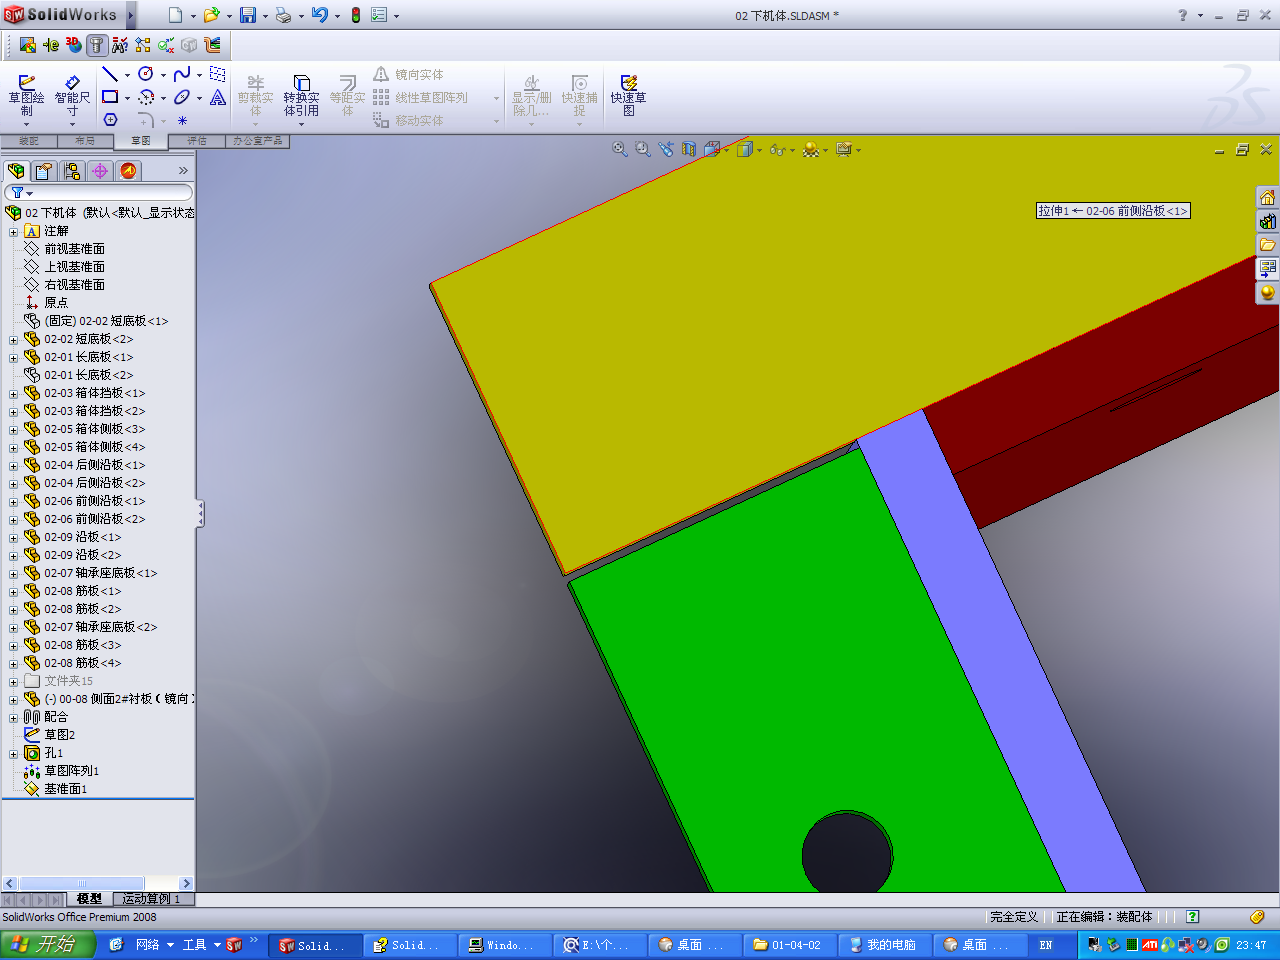
Task: Select the sketch Text tool
Action: click(218, 97)
